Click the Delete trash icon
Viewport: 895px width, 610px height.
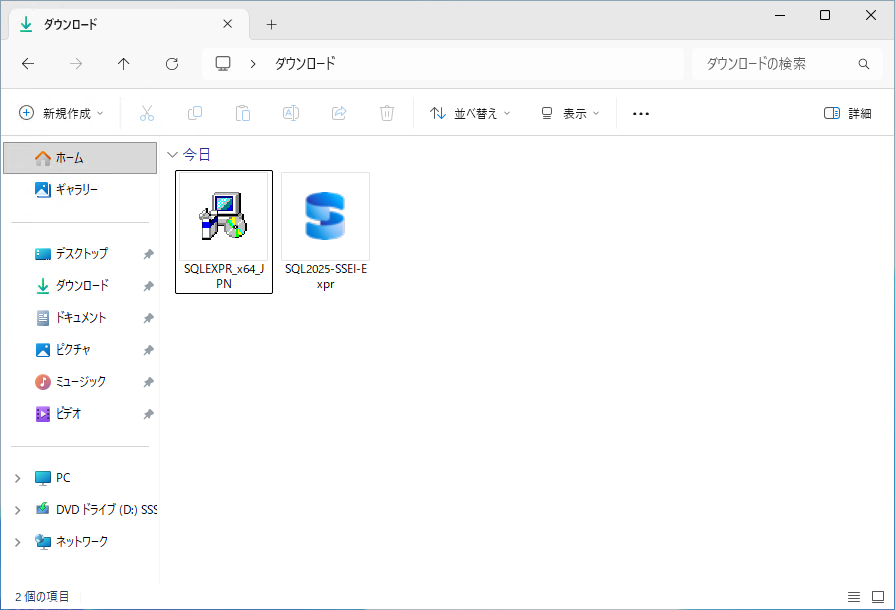(x=387, y=113)
